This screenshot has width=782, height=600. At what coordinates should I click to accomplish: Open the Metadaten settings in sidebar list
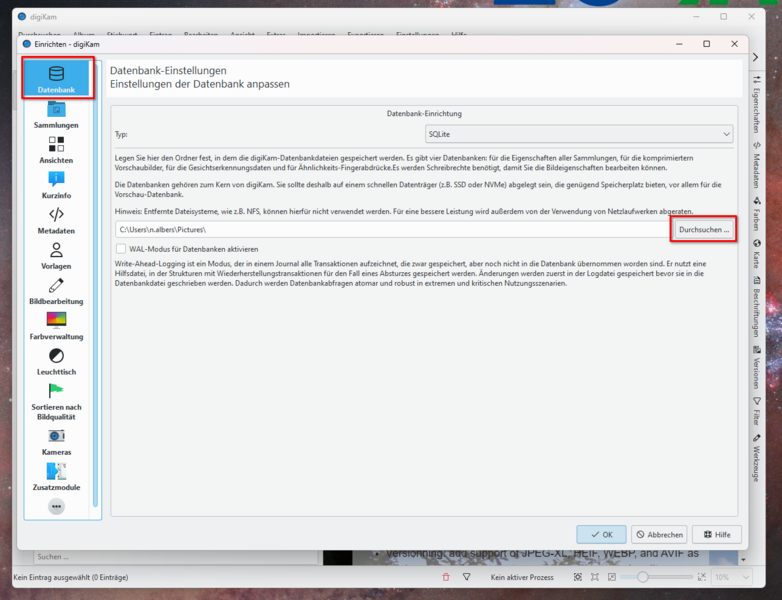pyautogui.click(x=56, y=220)
